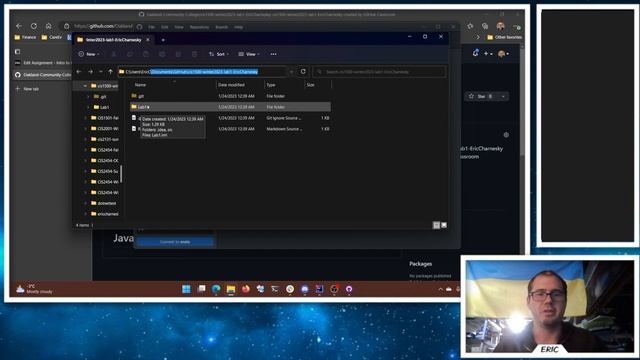Open the address bar history dropdown
This screenshot has width=640, height=360.
(291, 72)
